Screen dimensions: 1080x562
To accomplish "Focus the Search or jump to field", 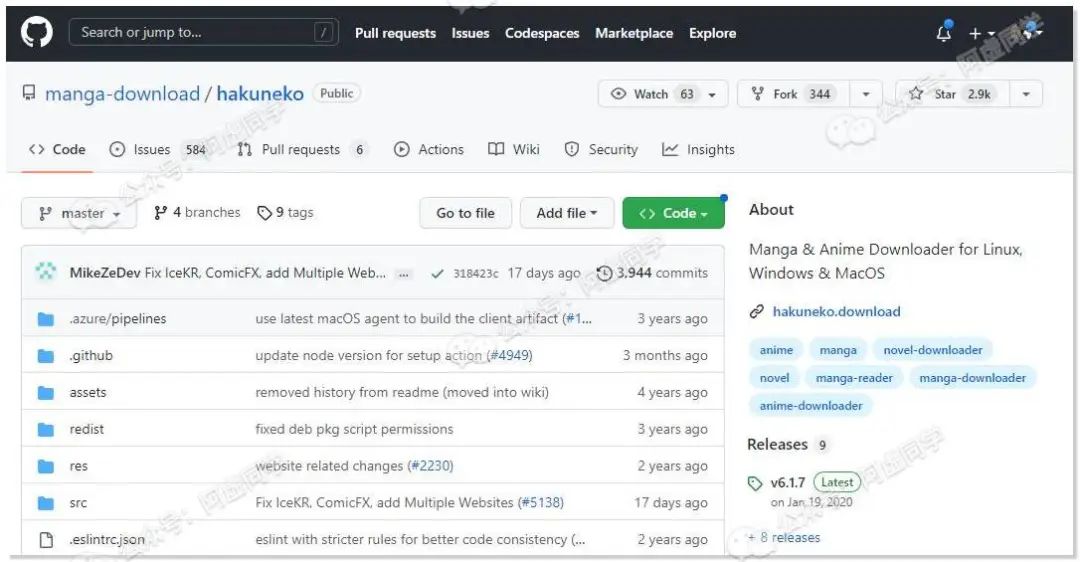I will click(x=203, y=32).
